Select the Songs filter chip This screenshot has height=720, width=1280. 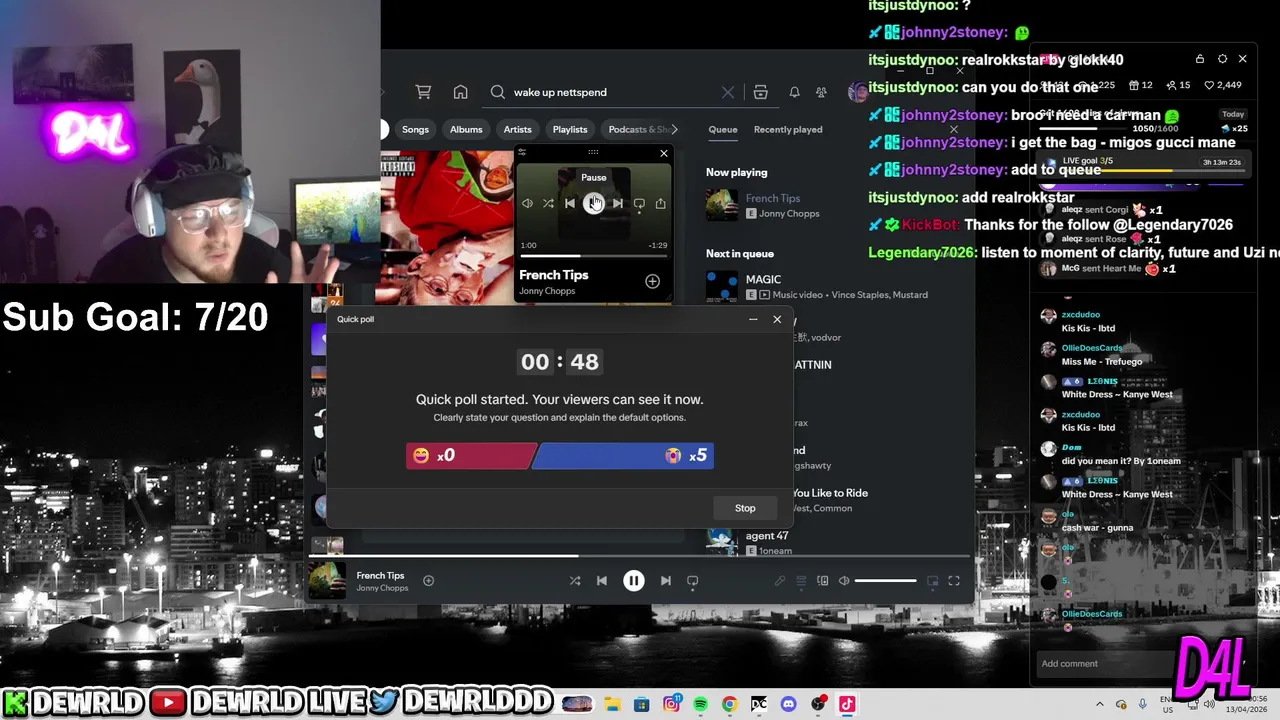(x=415, y=129)
